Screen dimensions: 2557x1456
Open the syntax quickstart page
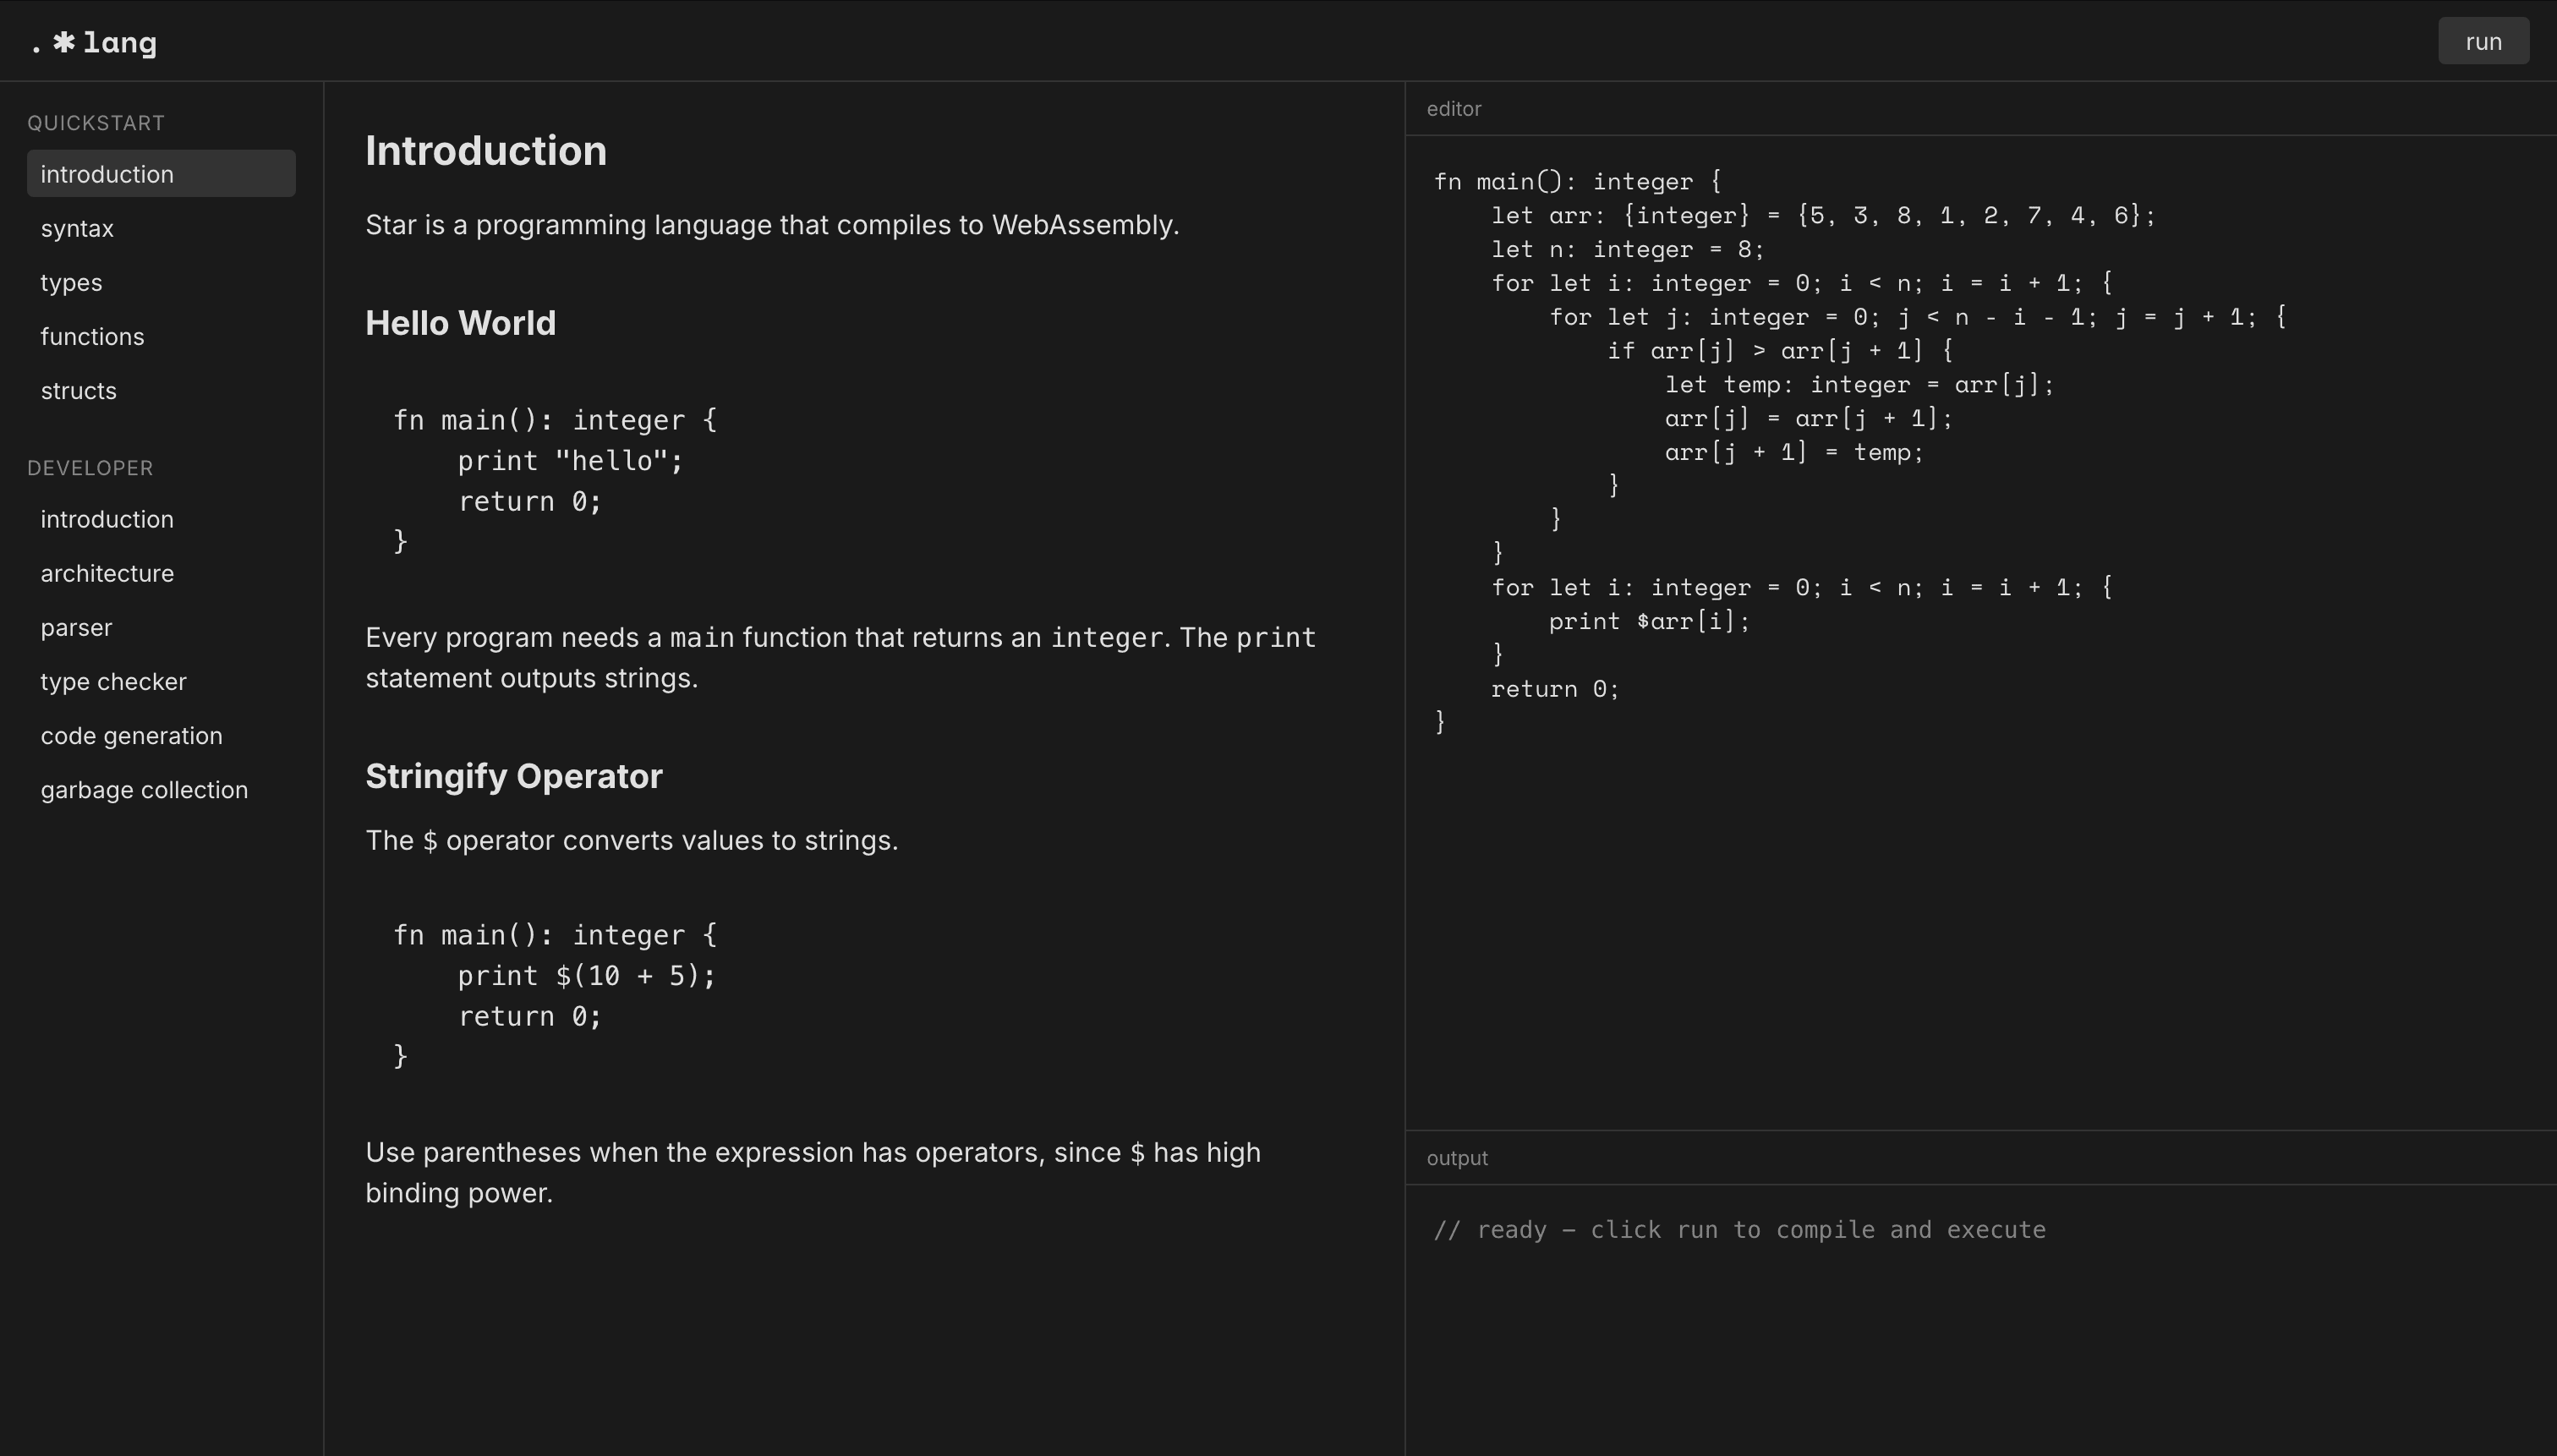(77, 228)
